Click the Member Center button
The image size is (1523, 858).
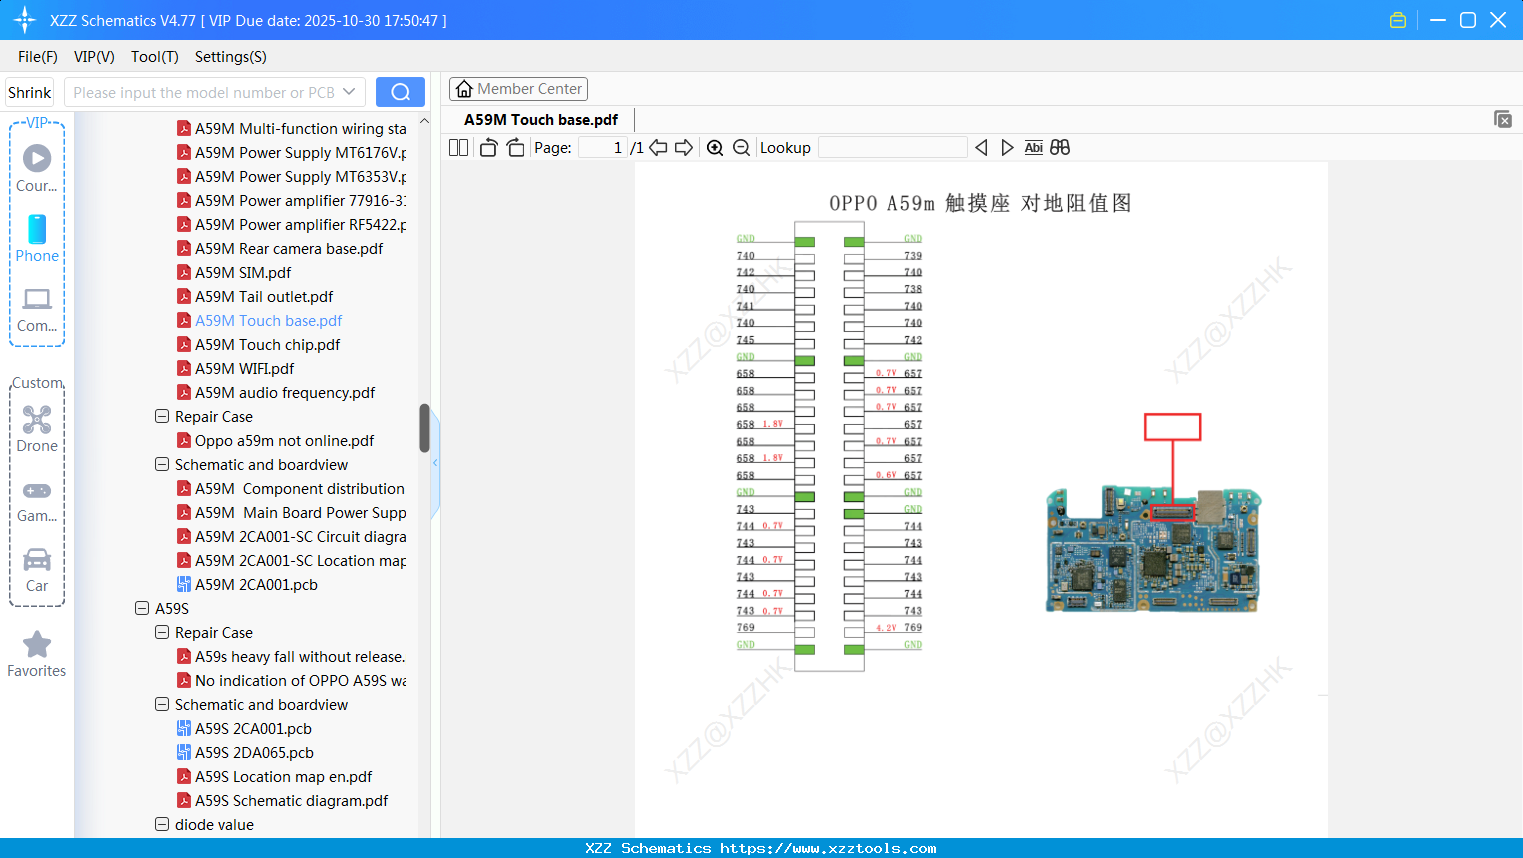518,89
